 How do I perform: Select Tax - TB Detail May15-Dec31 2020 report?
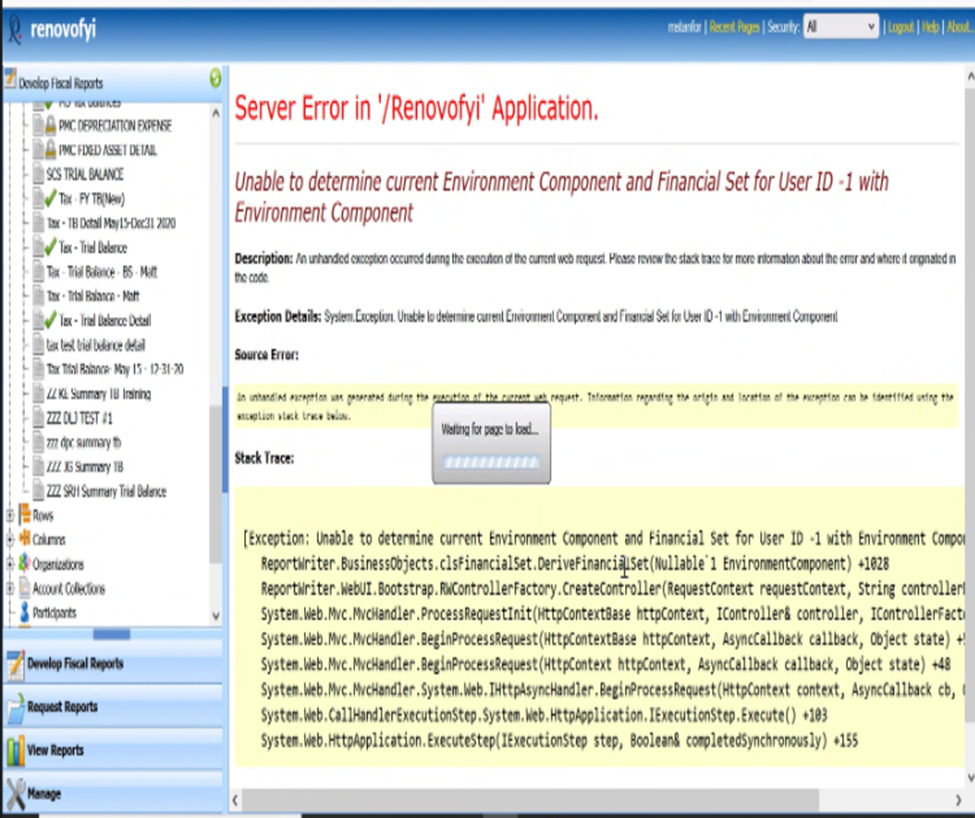111,223
